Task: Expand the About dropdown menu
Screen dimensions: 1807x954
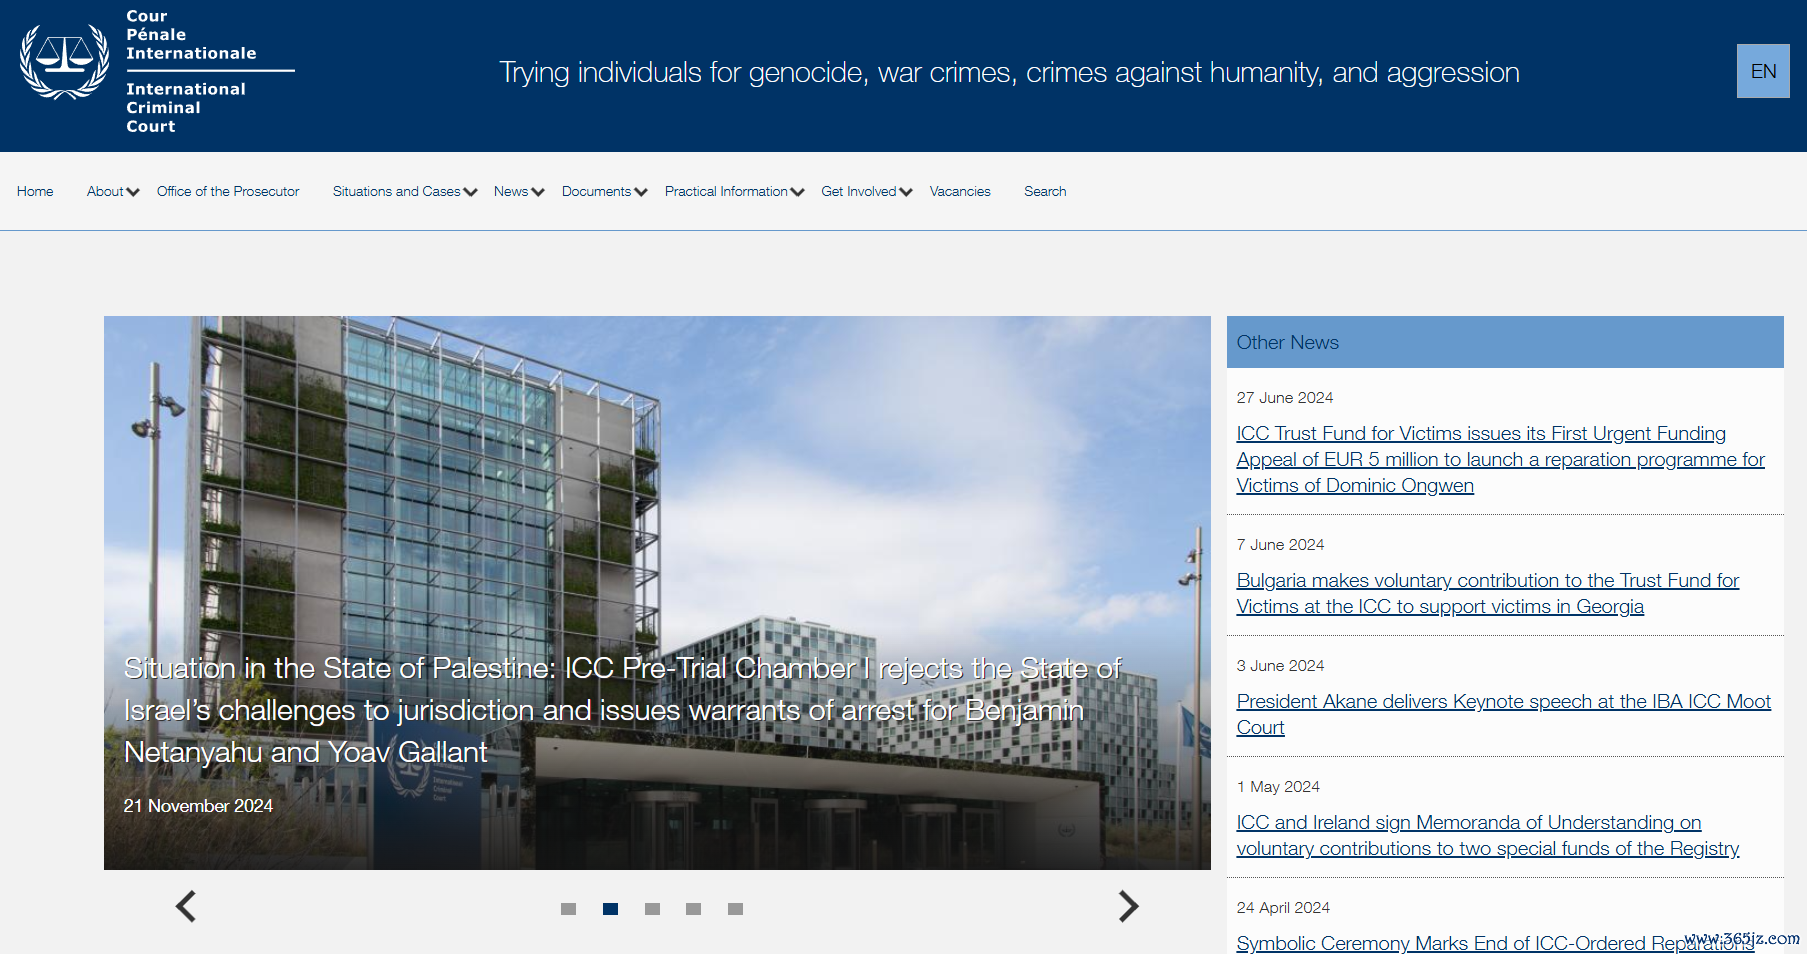Action: pyautogui.click(x=113, y=191)
